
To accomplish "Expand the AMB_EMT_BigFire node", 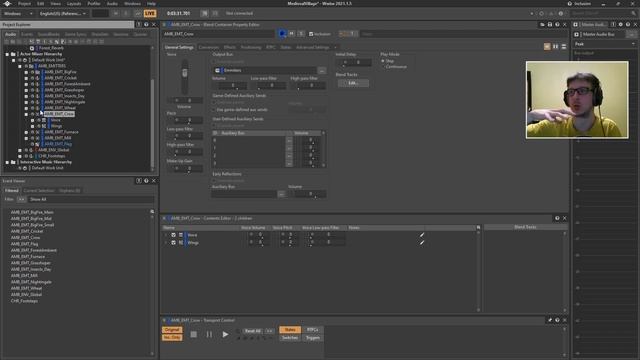I will click(26, 72).
